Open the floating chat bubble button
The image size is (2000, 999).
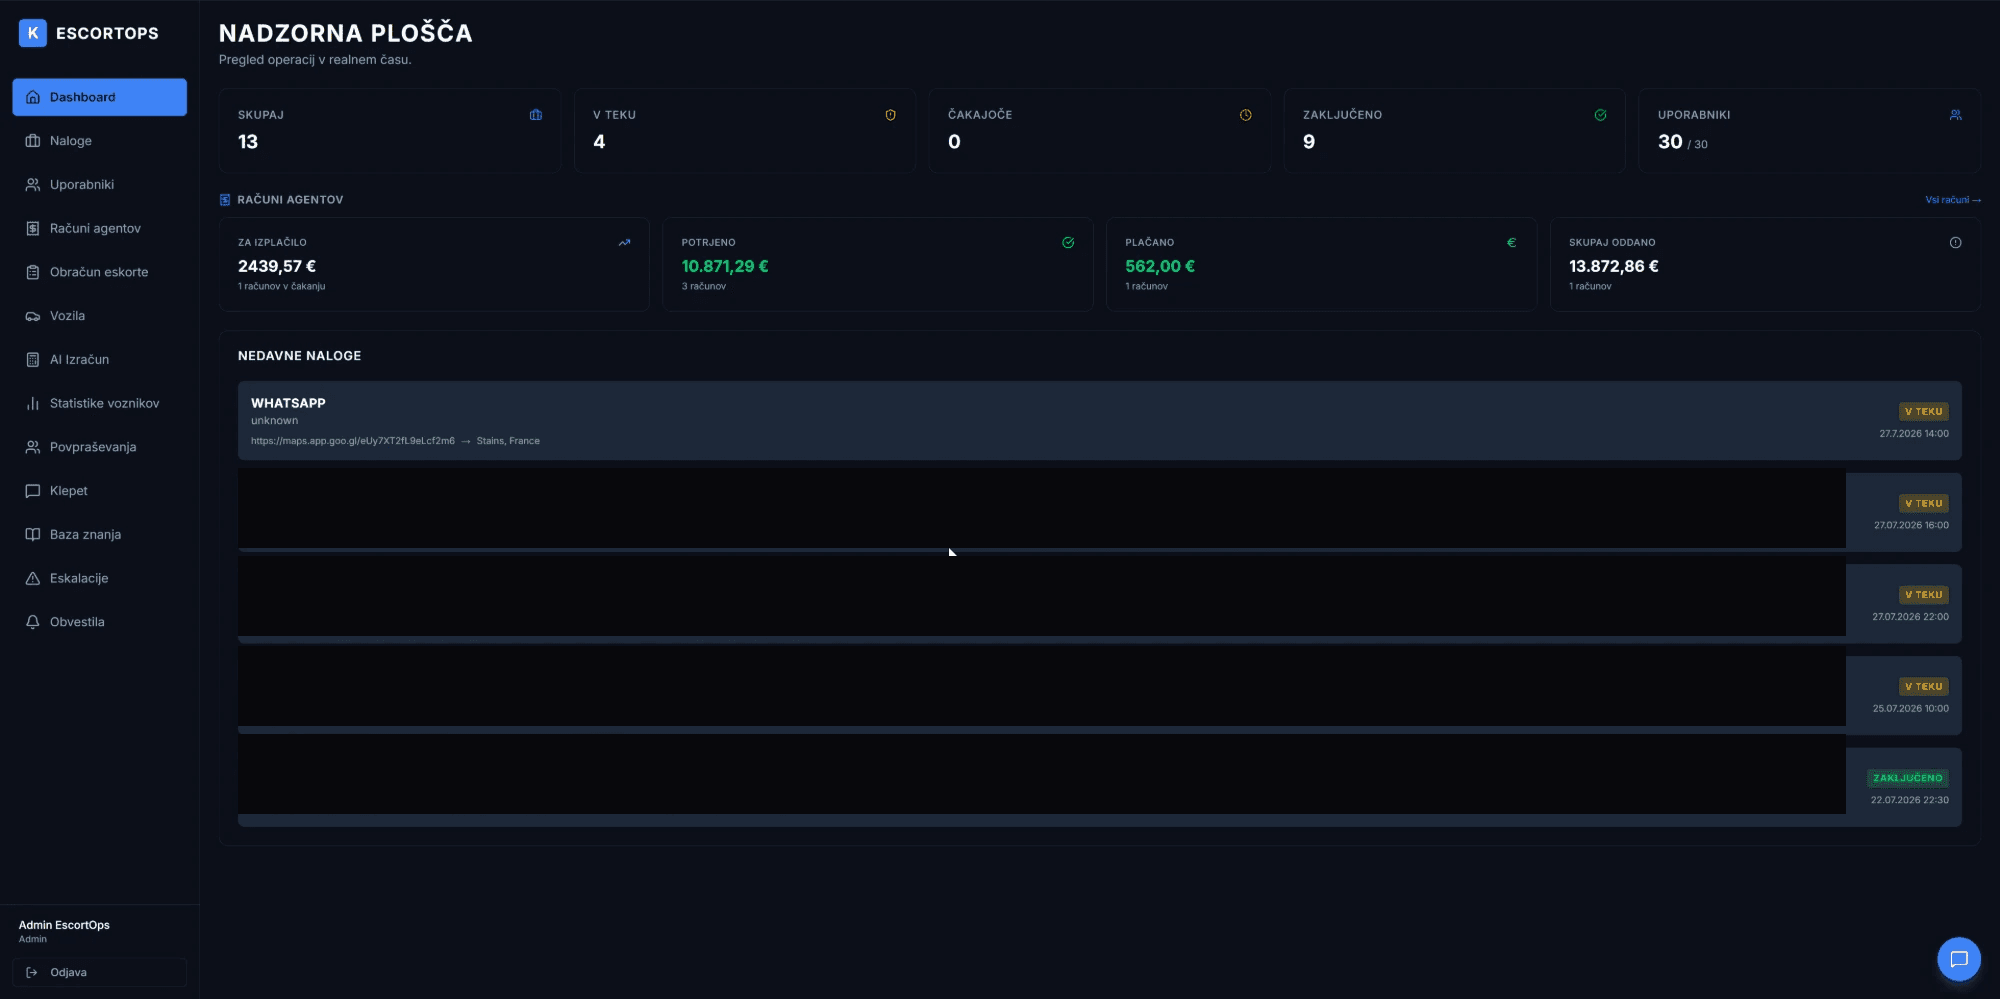point(1958,959)
